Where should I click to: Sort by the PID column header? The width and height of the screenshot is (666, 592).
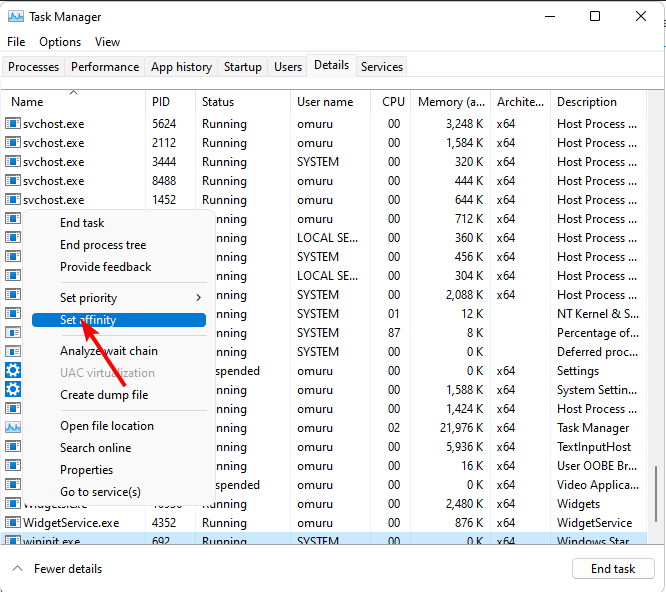click(170, 102)
